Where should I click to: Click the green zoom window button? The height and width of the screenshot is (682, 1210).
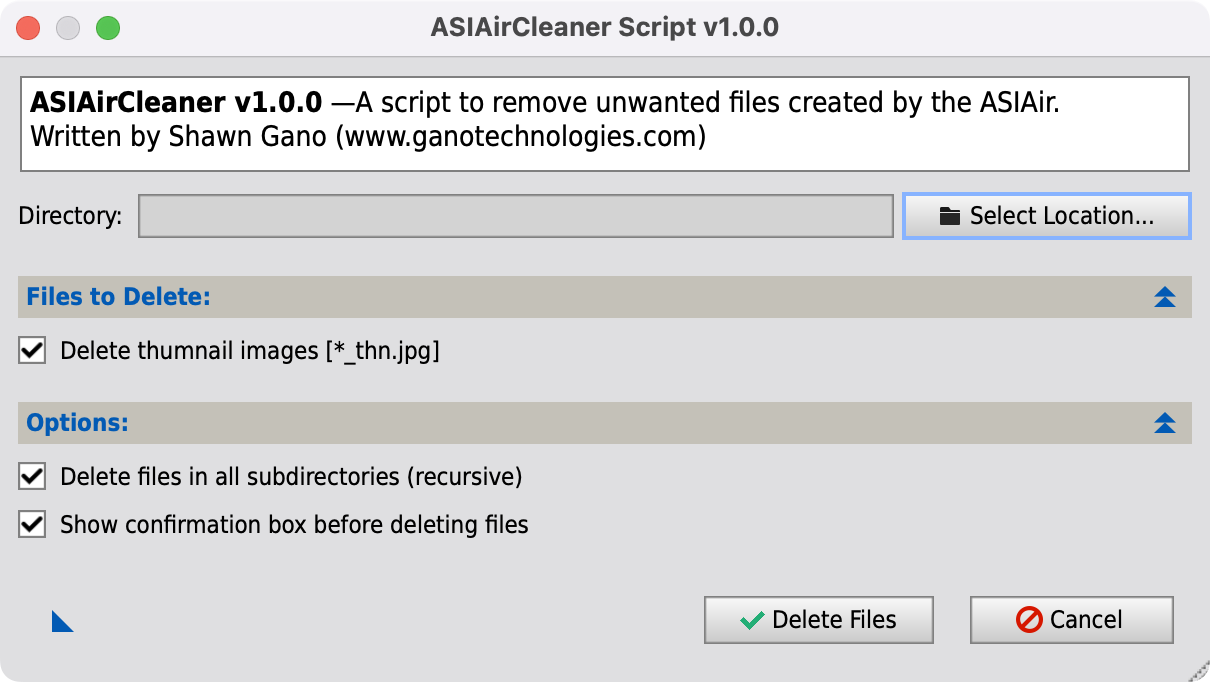tap(108, 28)
